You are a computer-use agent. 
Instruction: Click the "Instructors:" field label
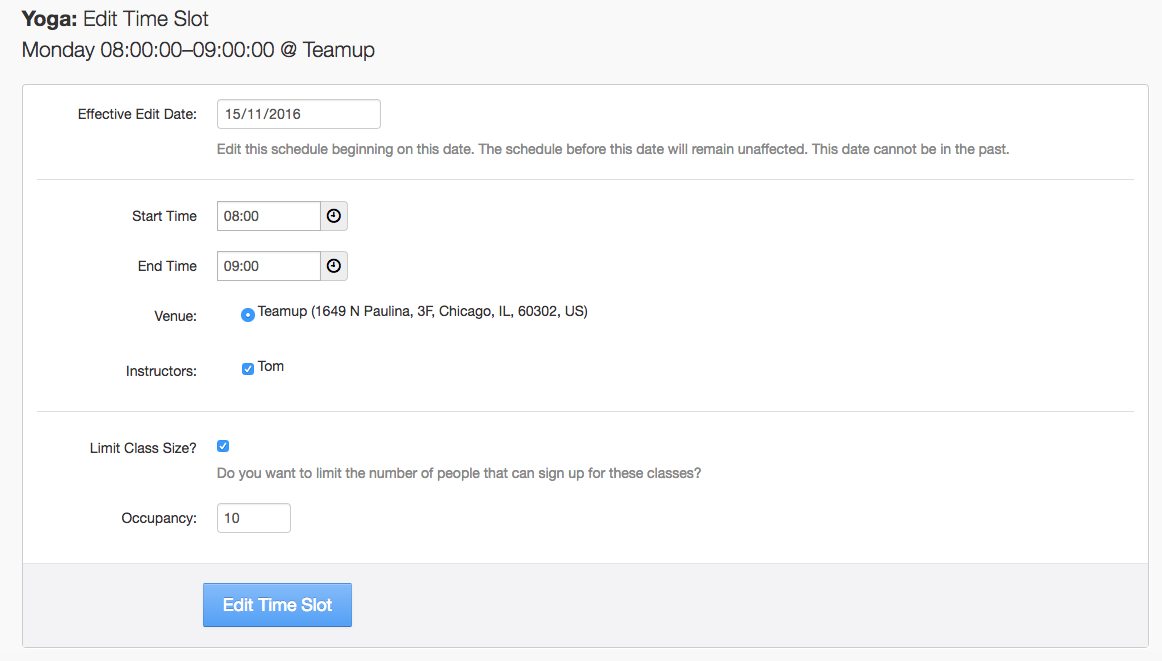coord(161,371)
